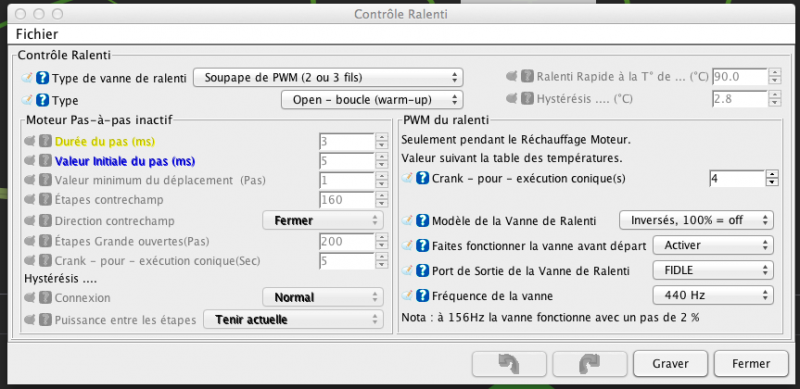Click the note icon beside Port de Sortie de la Vanne

(x=407, y=271)
